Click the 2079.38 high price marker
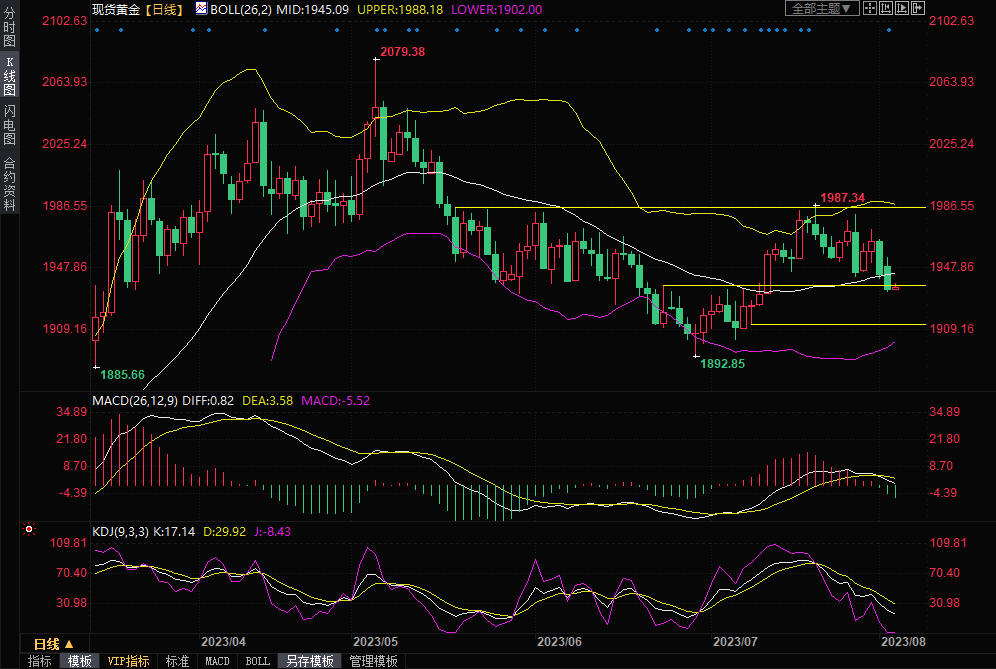Image resolution: width=996 pixels, height=669 pixels. 403,51
